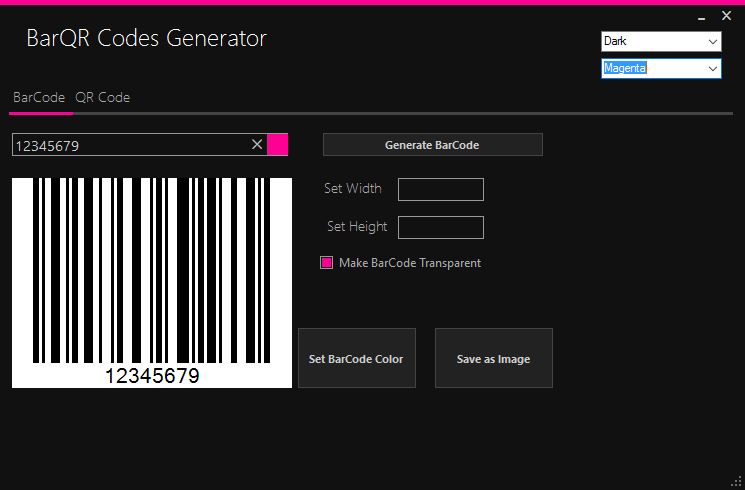
Task: Grab the resize grip in the window corner
Action: pyautogui.click(x=738, y=483)
